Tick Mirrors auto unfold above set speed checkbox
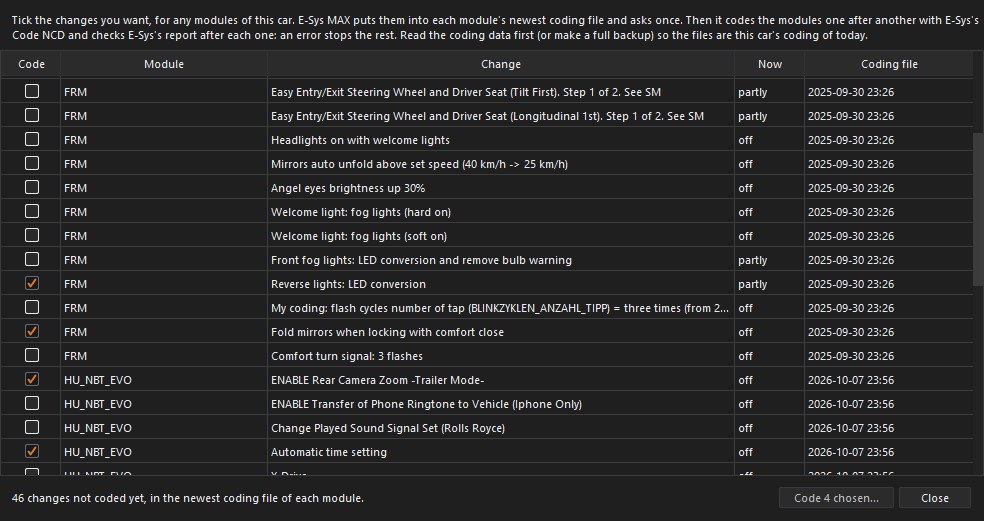The width and height of the screenshot is (984, 521). tap(31, 163)
